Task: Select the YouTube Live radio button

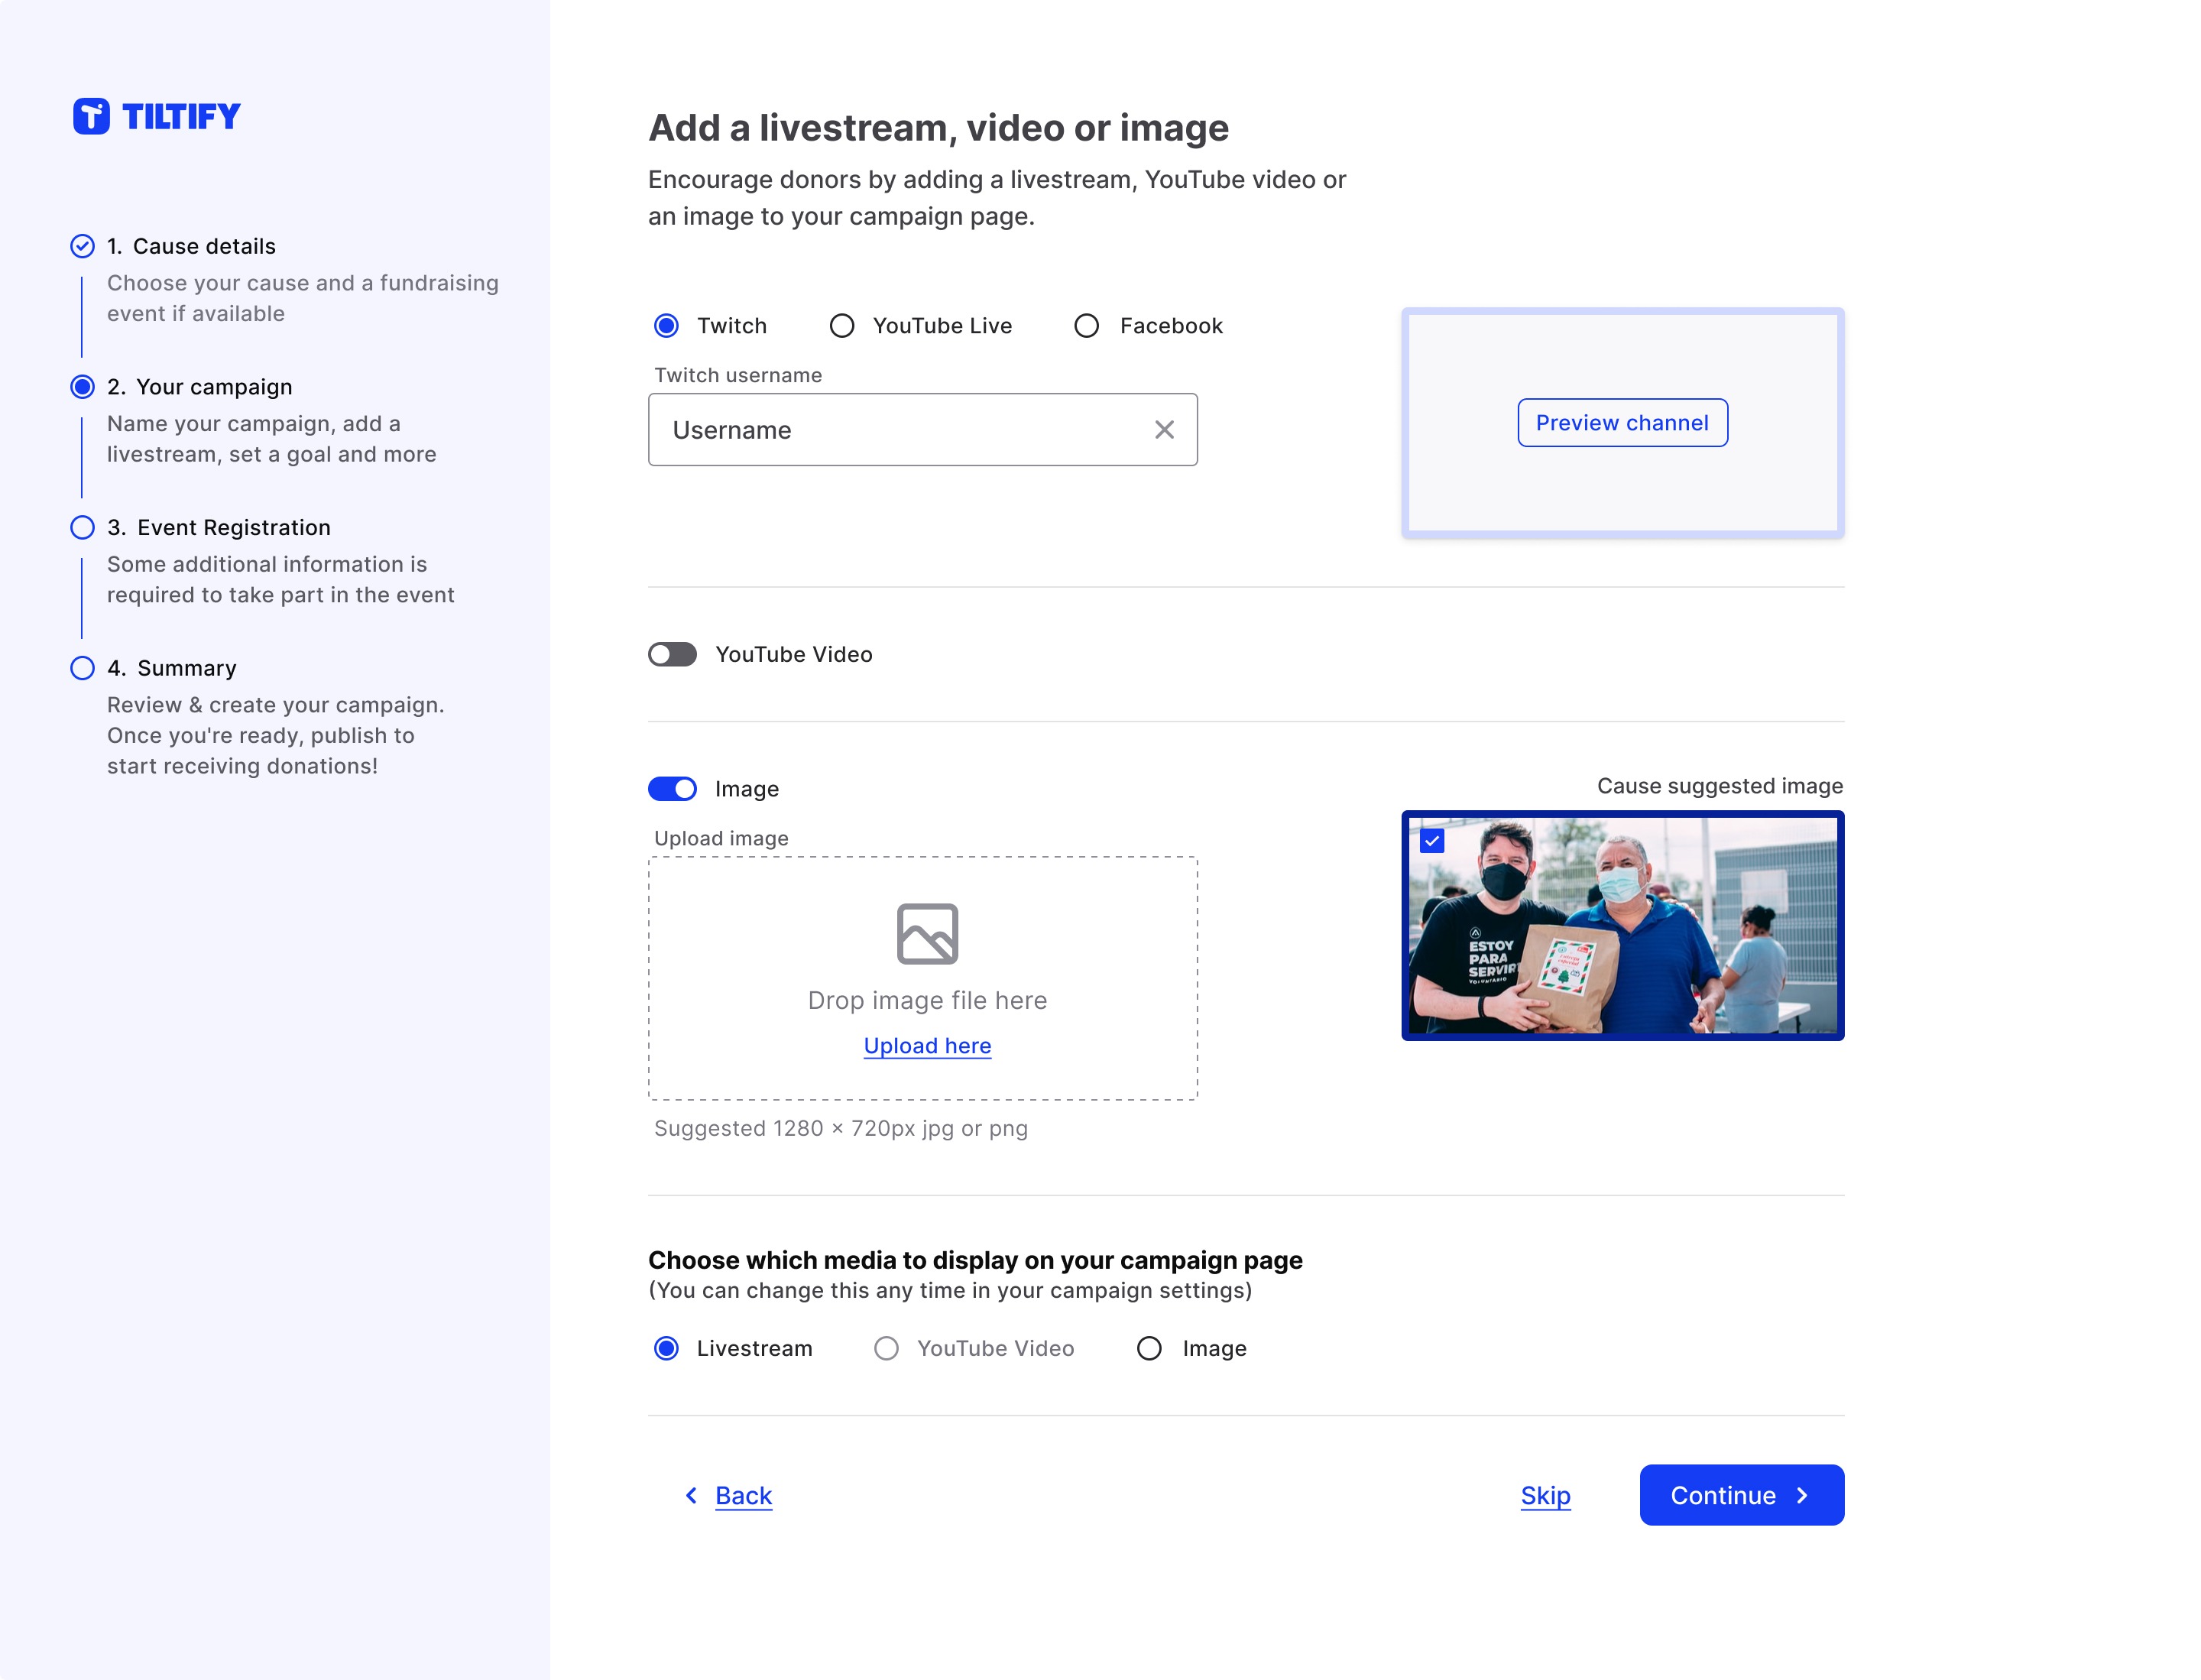Action: click(x=842, y=326)
